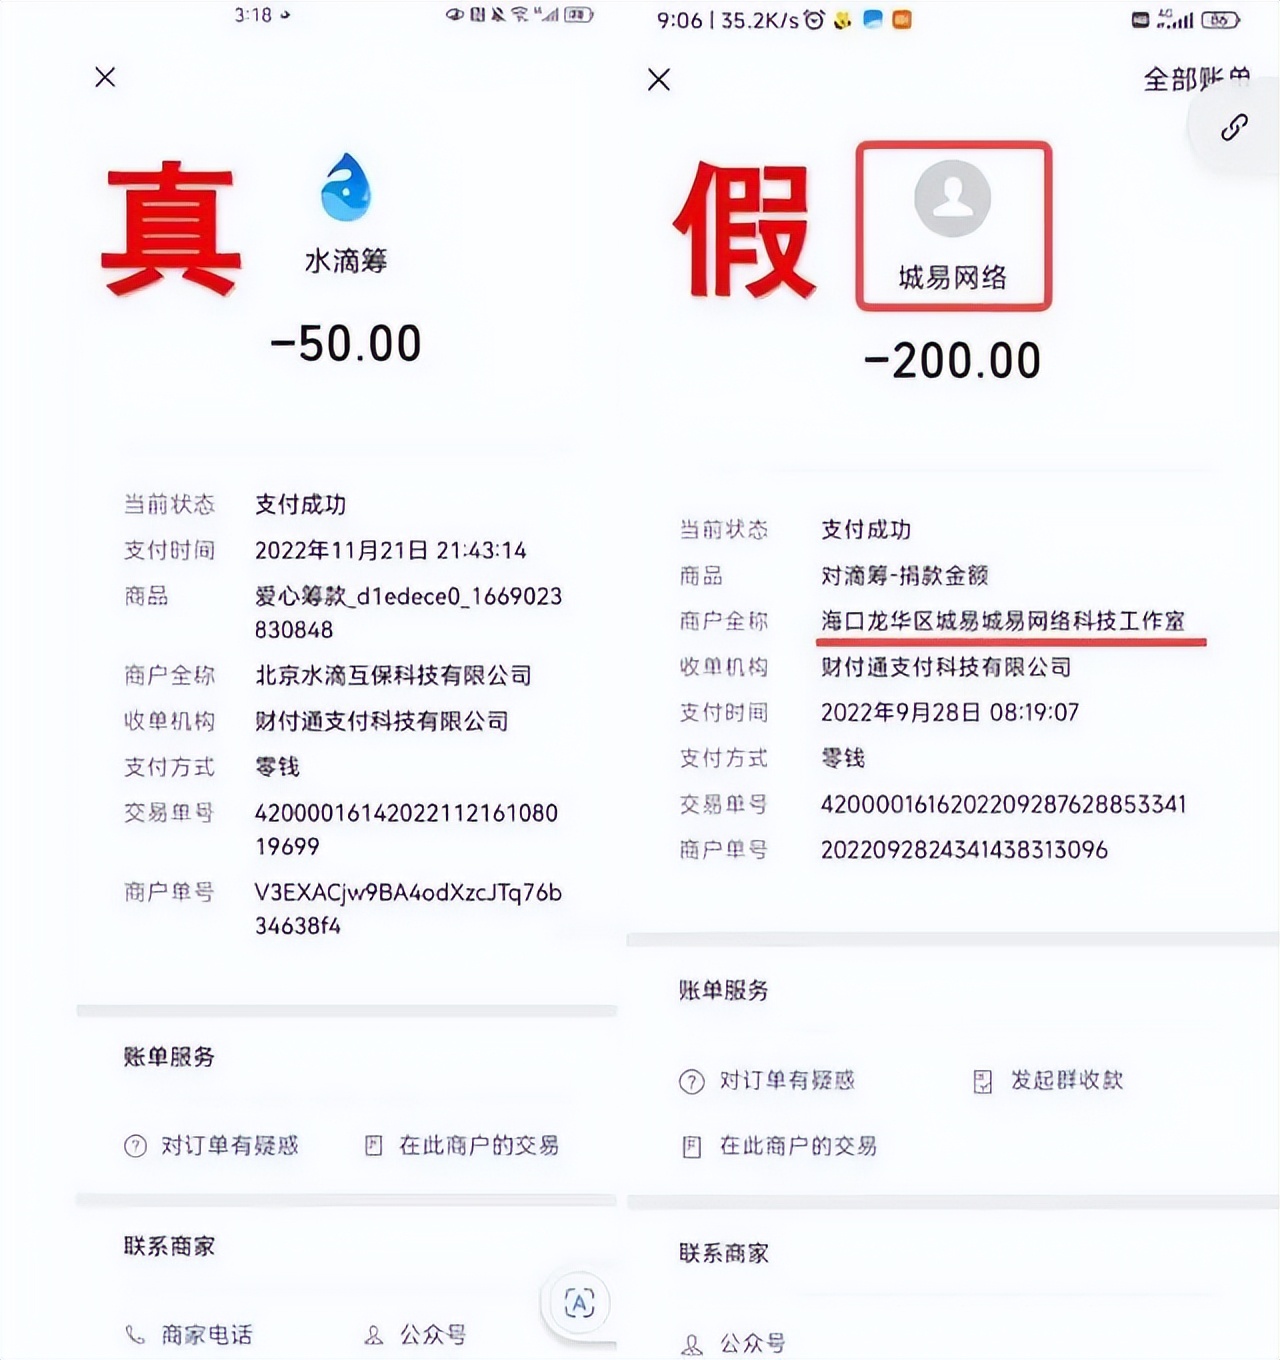The image size is (1280, 1360).
Task: Tap 发起群收款 in the right bill
Action: (x=1048, y=1080)
